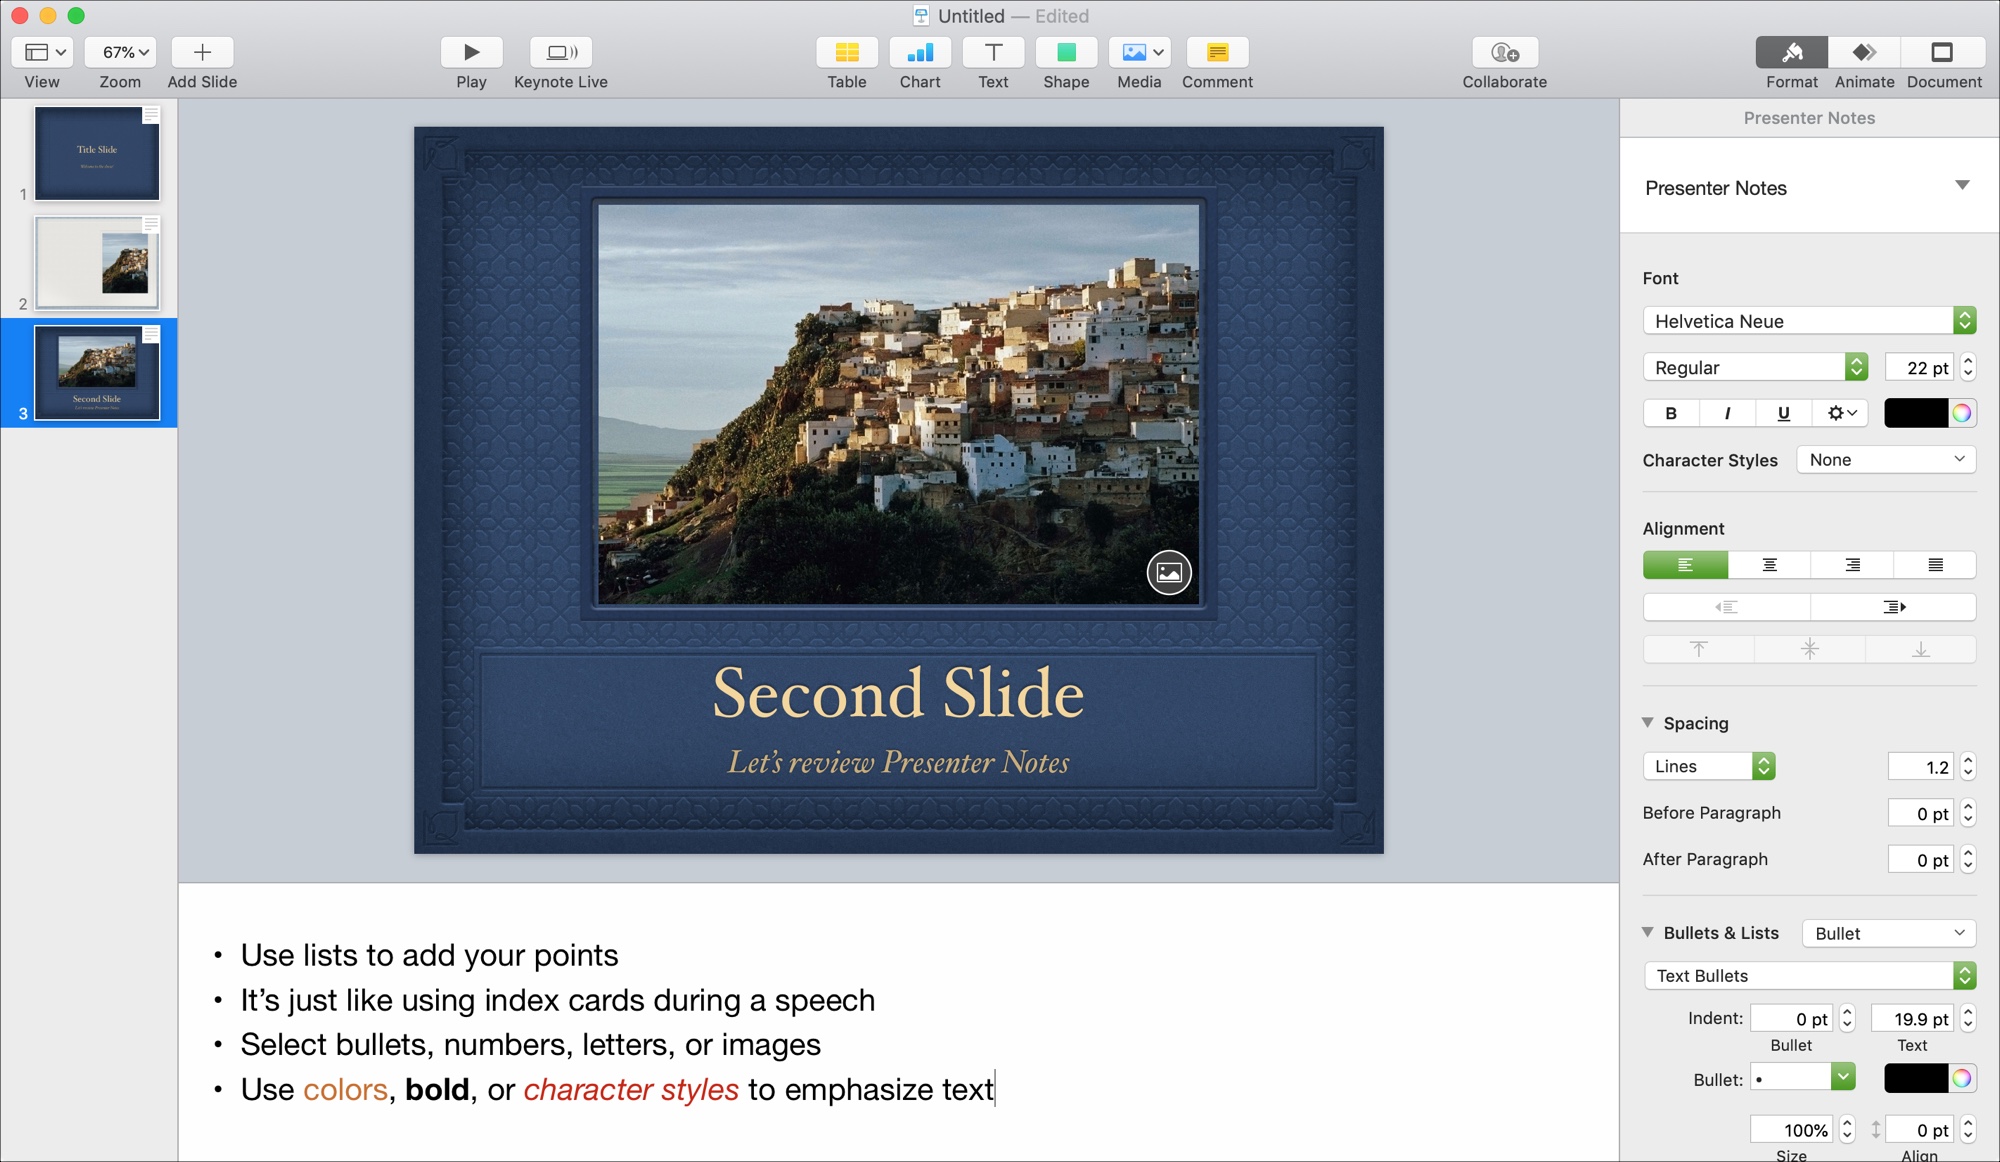This screenshot has height=1162, width=2000.
Task: Open the Character Styles dropdown
Action: 1887,459
